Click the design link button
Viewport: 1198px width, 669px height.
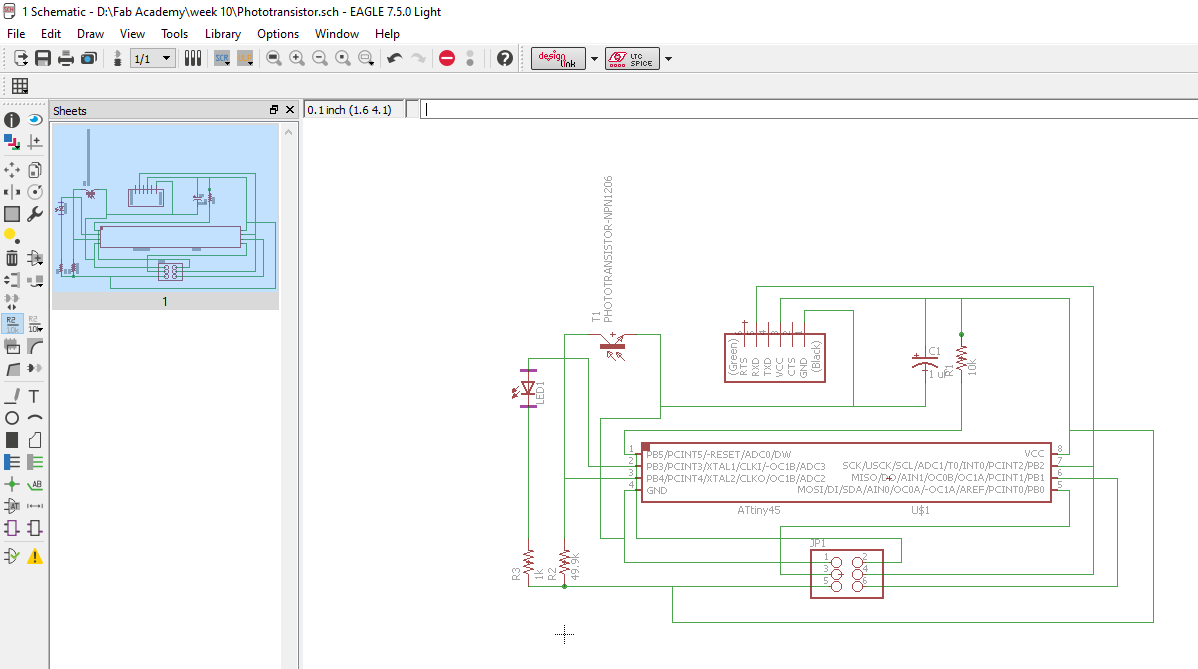tap(558, 59)
